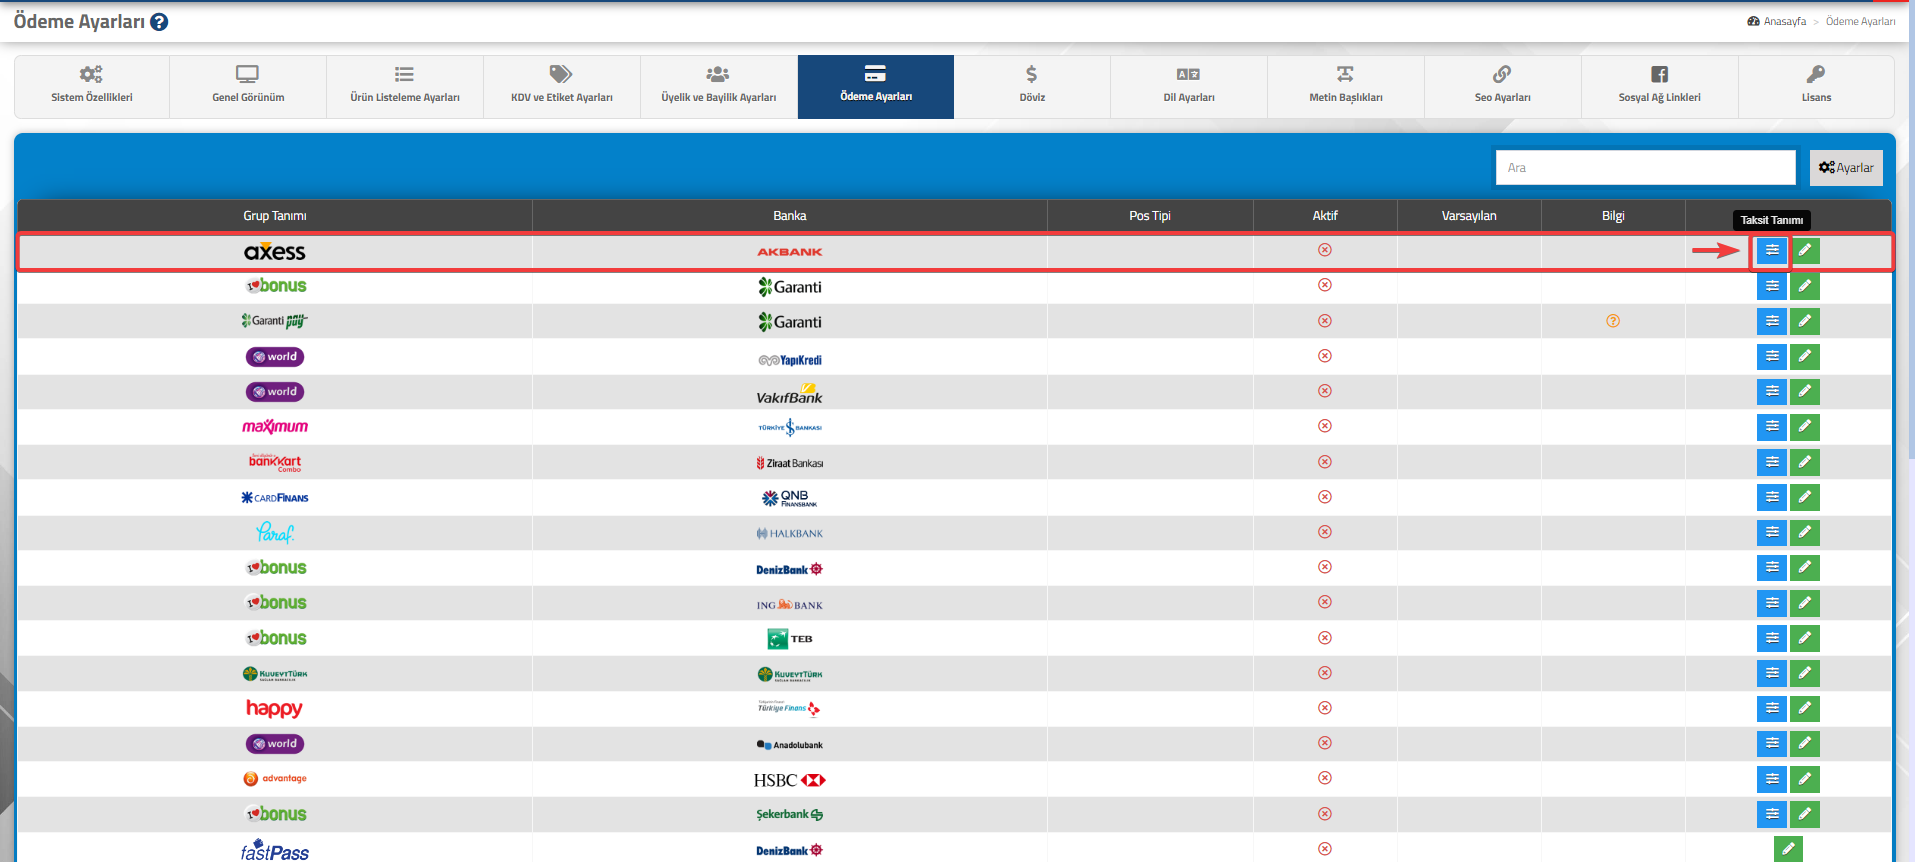Click the help icon beside Ödeme Ayarları title
Image resolution: width=1915 pixels, height=862 pixels.
[159, 22]
